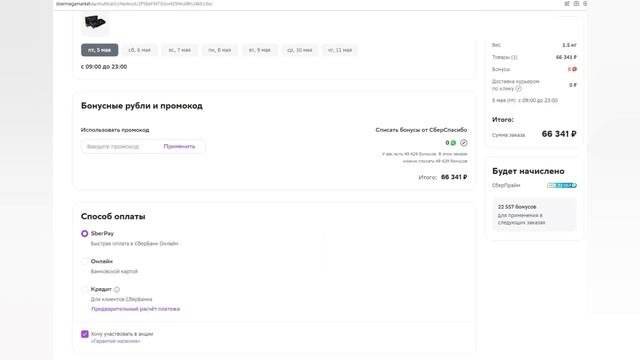Image resolution: width=640 pixels, height=360 pixels.
Task: Select Онлайн bank card payment option
Action: [x=84, y=261]
